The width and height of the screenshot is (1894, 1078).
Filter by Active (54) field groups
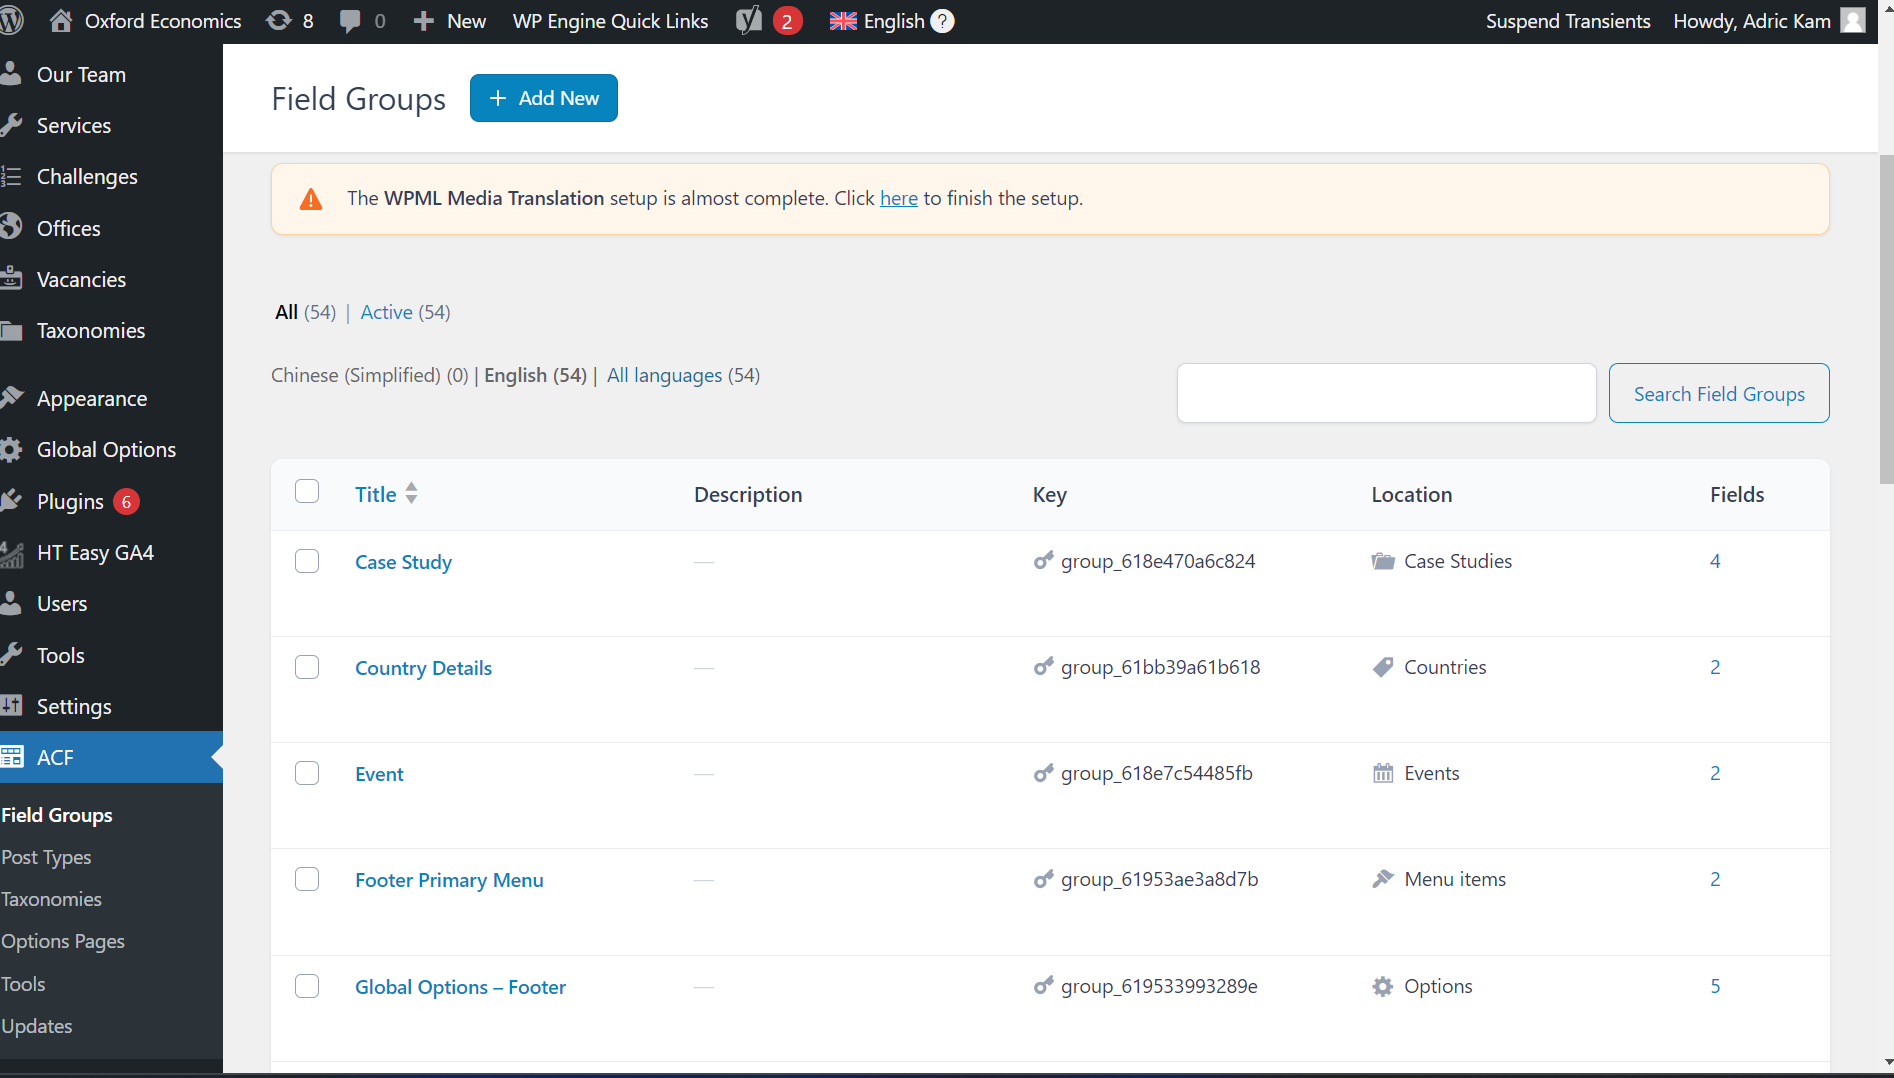click(x=405, y=312)
